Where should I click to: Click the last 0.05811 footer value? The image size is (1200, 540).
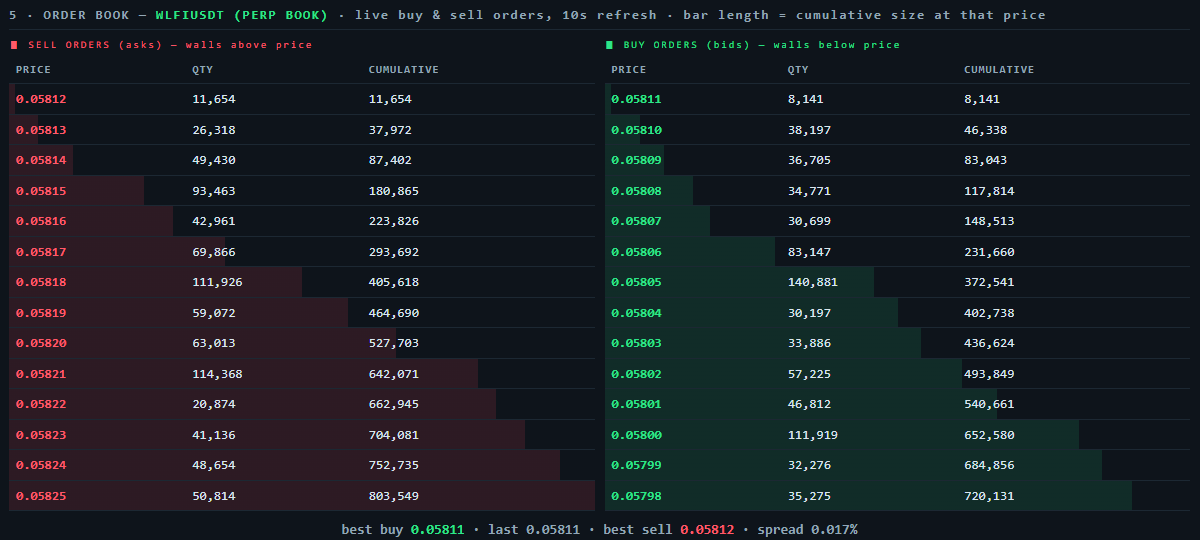(534, 529)
